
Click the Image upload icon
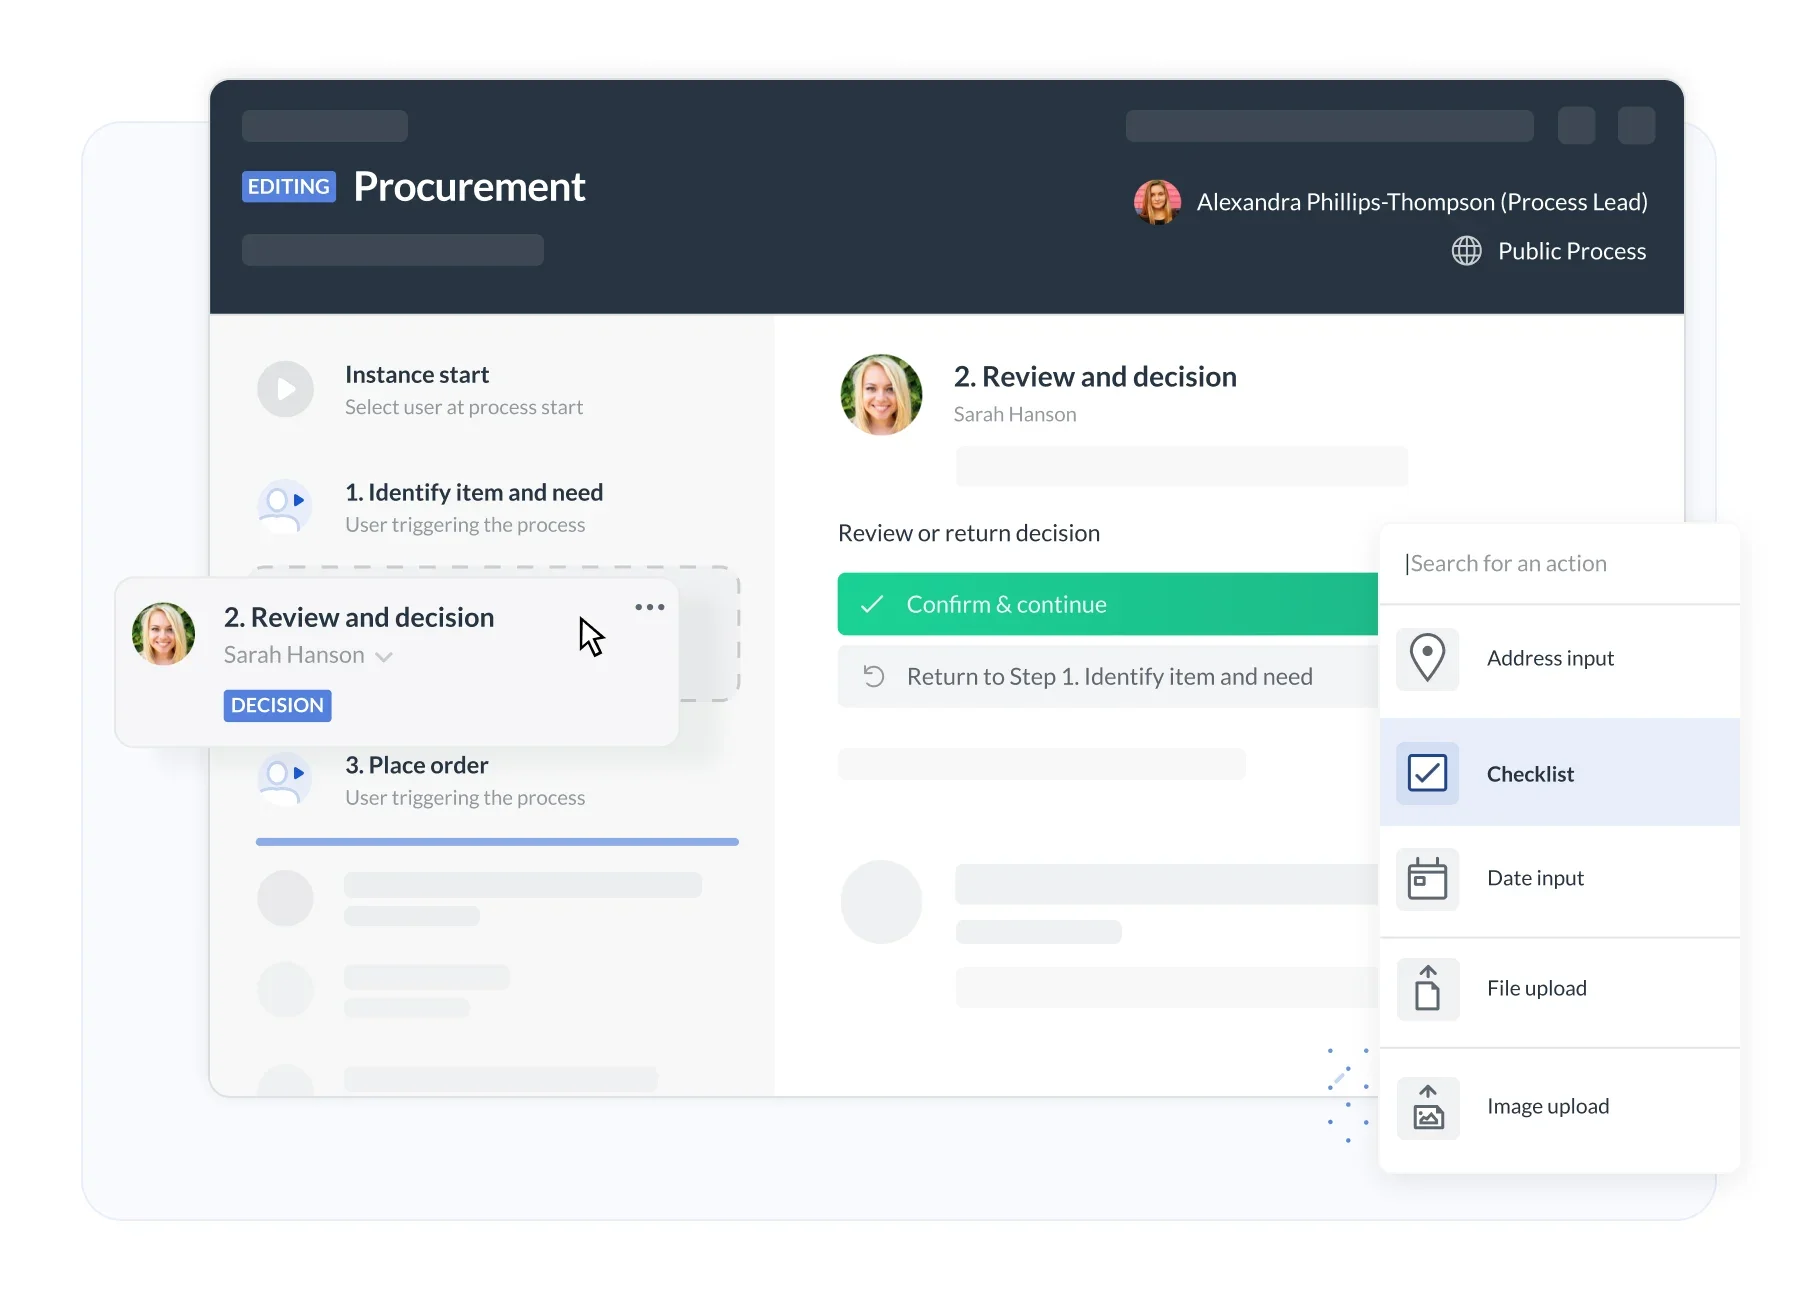pyautogui.click(x=1427, y=1108)
